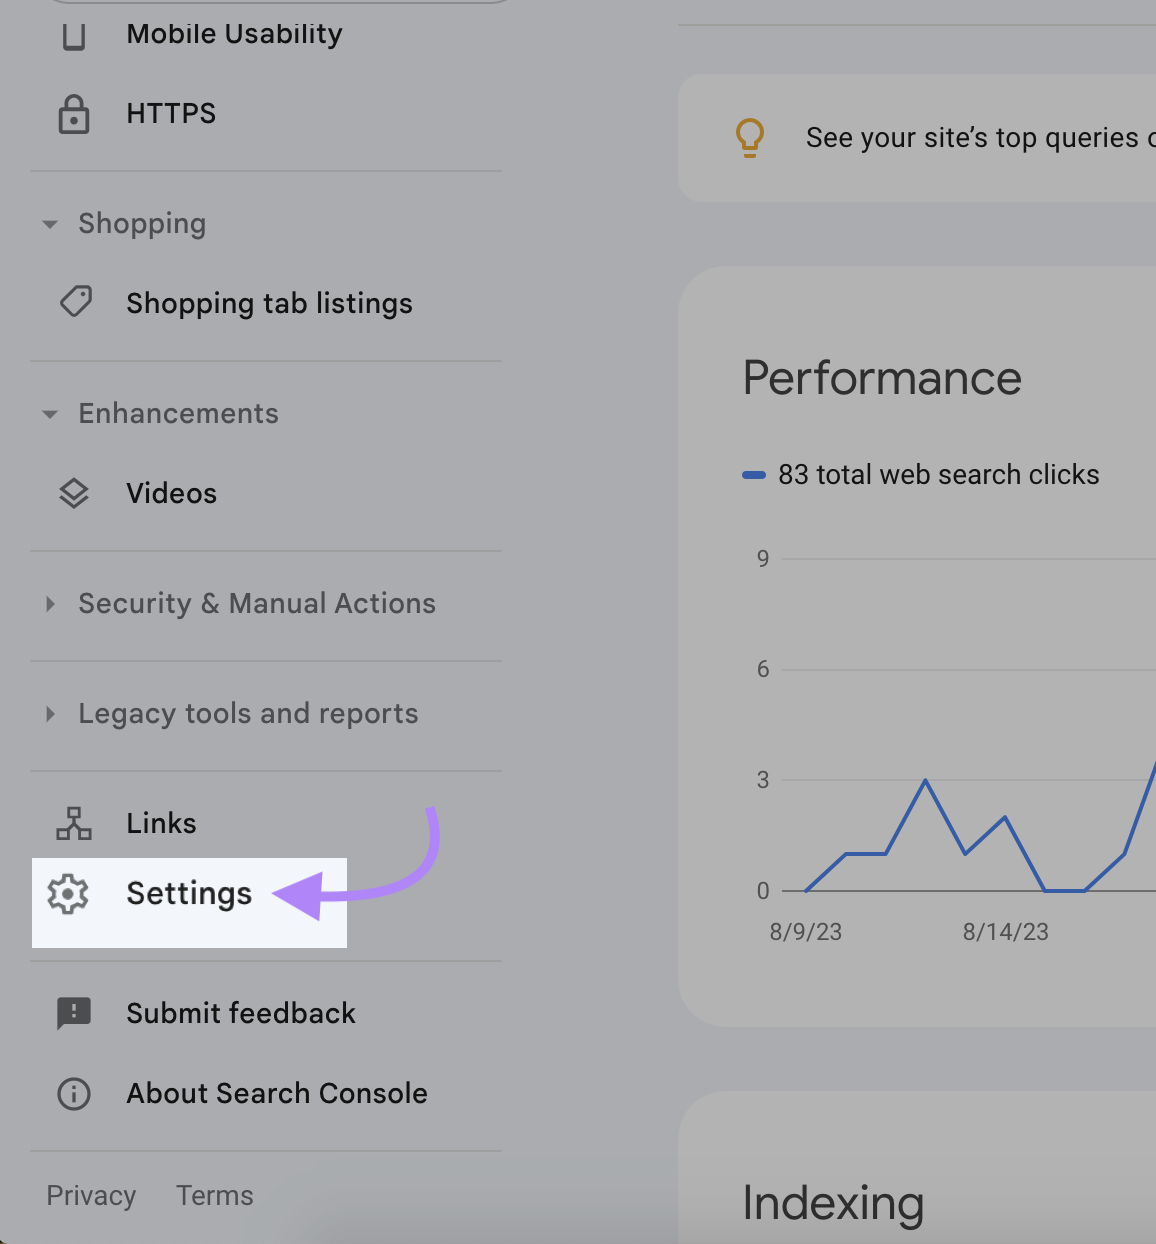Viewport: 1156px width, 1244px height.
Task: Open the Performance report card
Action: pyautogui.click(x=881, y=378)
